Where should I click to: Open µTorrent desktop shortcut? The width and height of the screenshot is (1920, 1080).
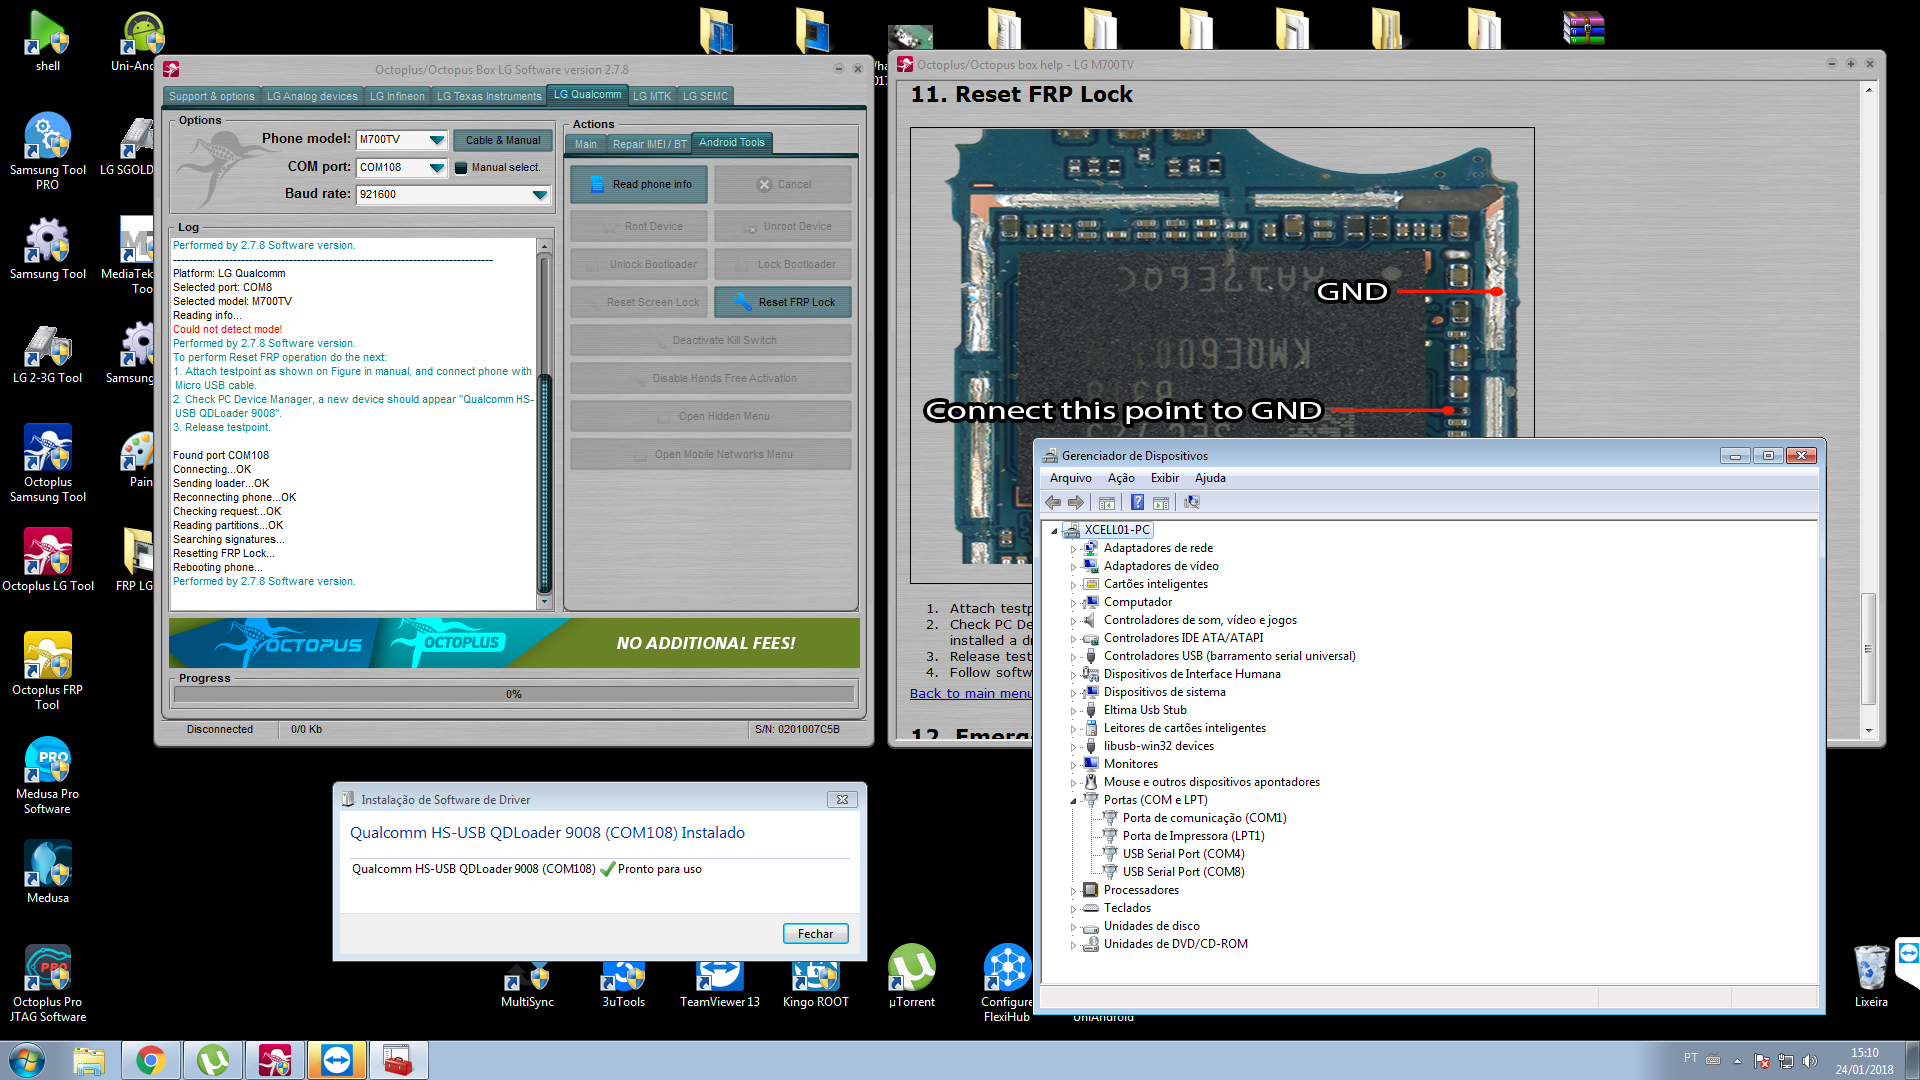pyautogui.click(x=911, y=975)
